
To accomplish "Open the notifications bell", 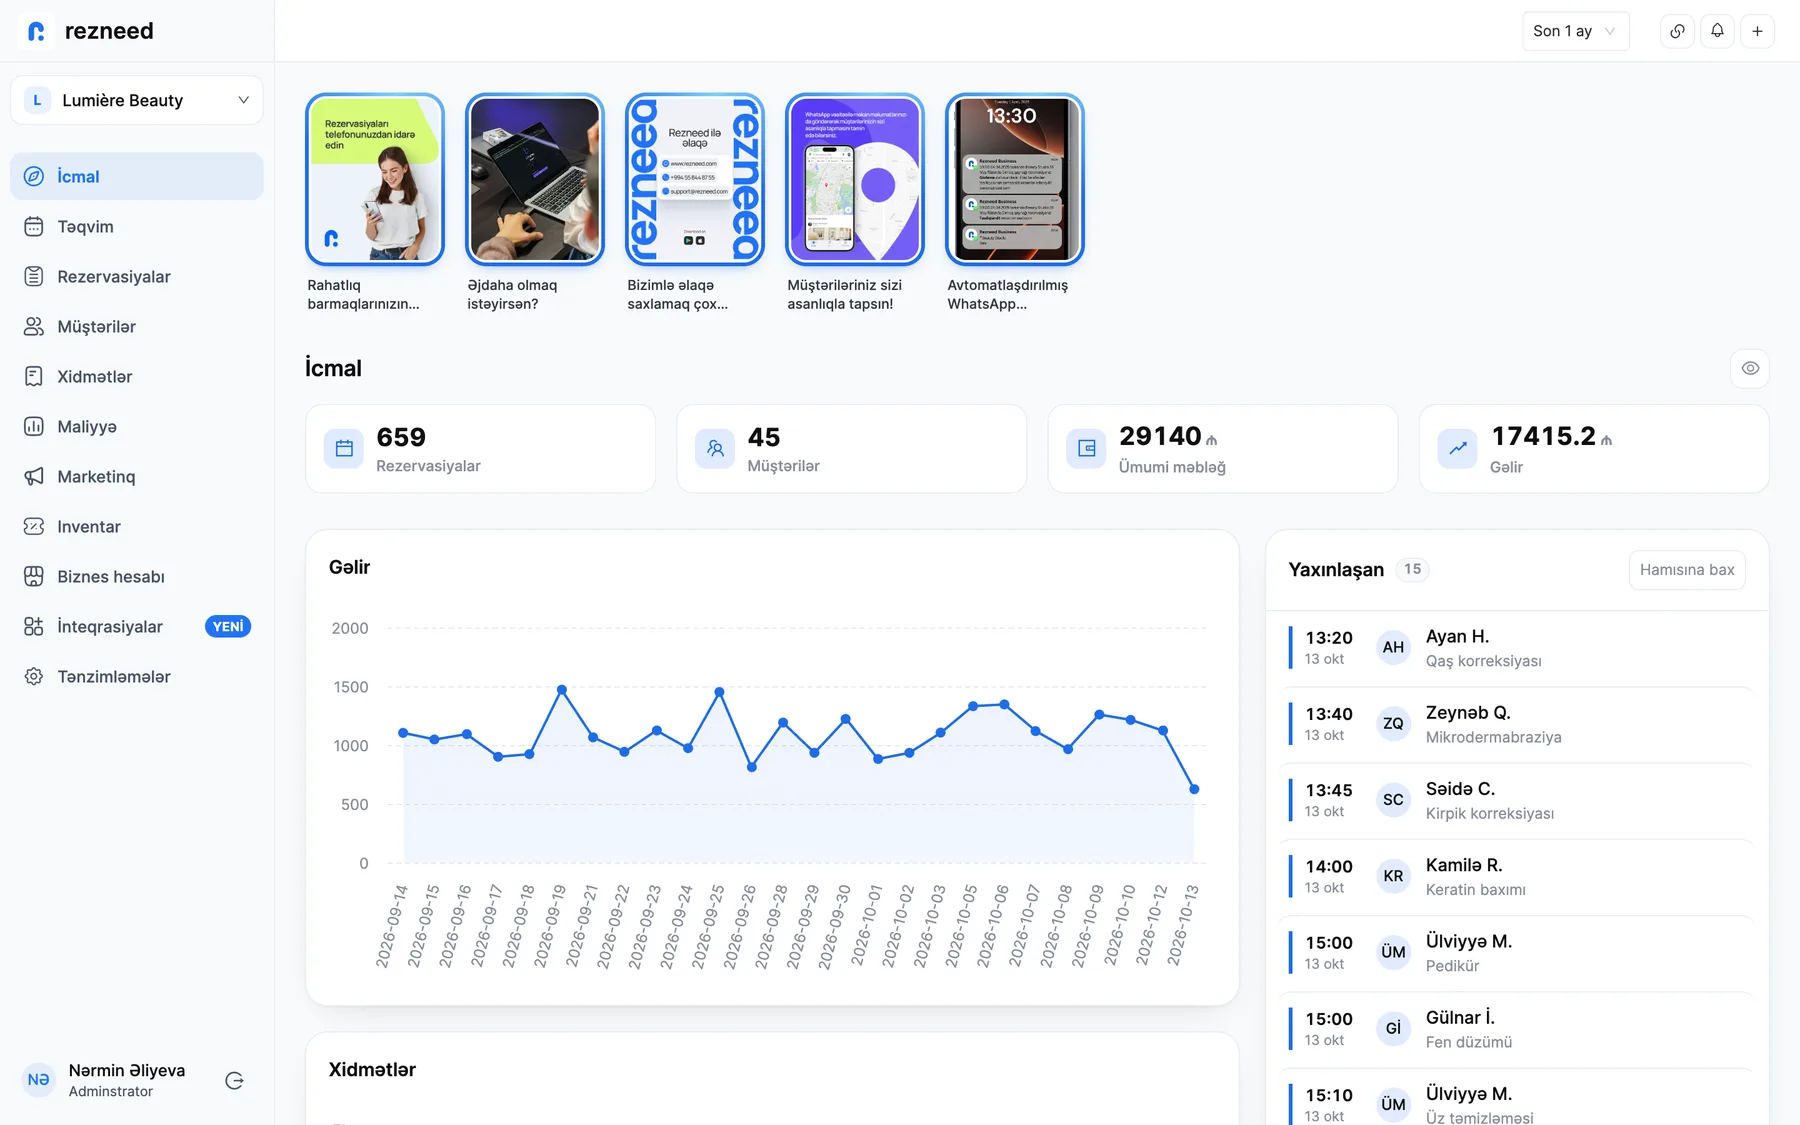I will pyautogui.click(x=1717, y=31).
